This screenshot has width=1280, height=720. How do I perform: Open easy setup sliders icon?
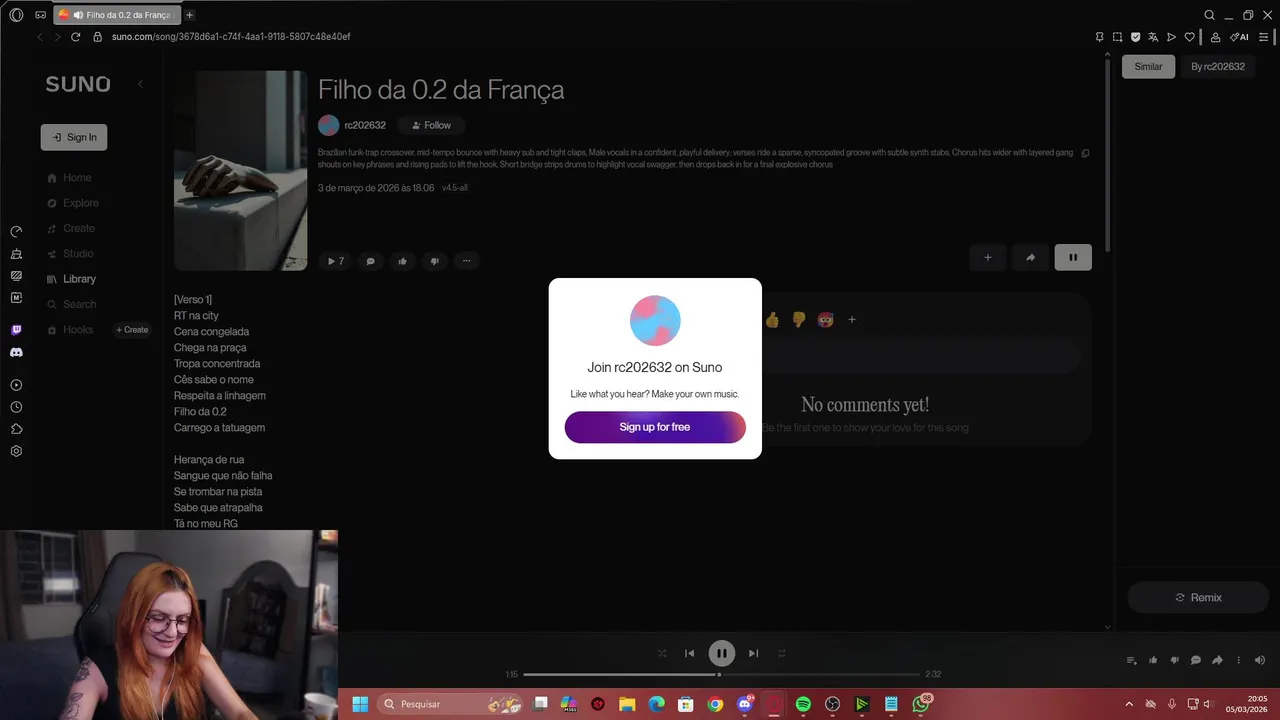[1263, 37]
